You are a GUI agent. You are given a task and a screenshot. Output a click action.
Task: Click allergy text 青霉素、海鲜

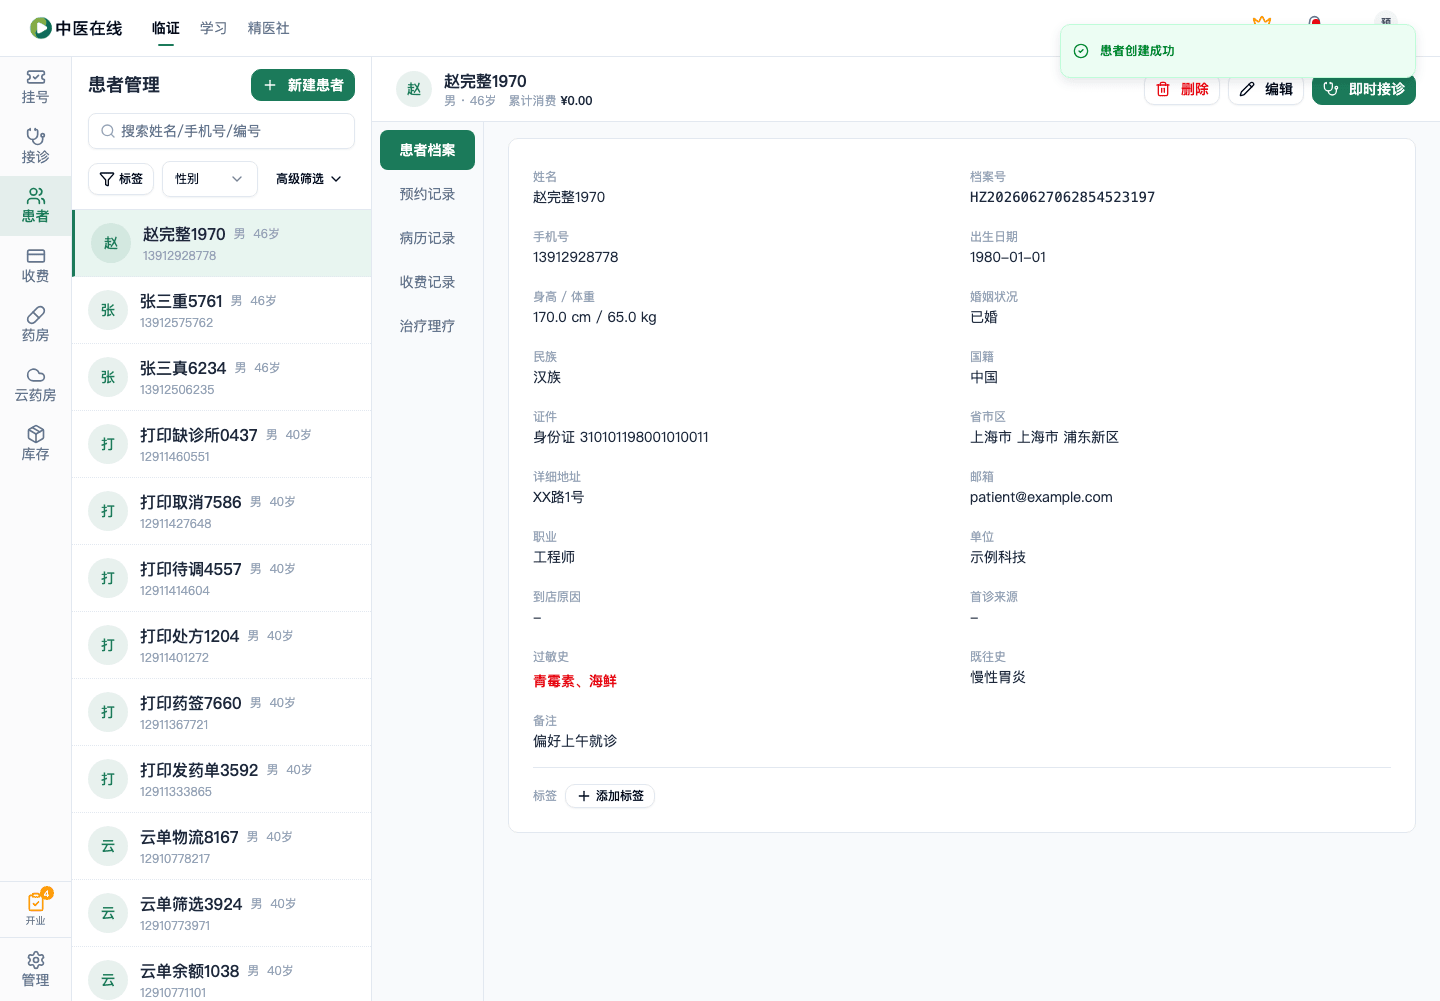click(575, 681)
